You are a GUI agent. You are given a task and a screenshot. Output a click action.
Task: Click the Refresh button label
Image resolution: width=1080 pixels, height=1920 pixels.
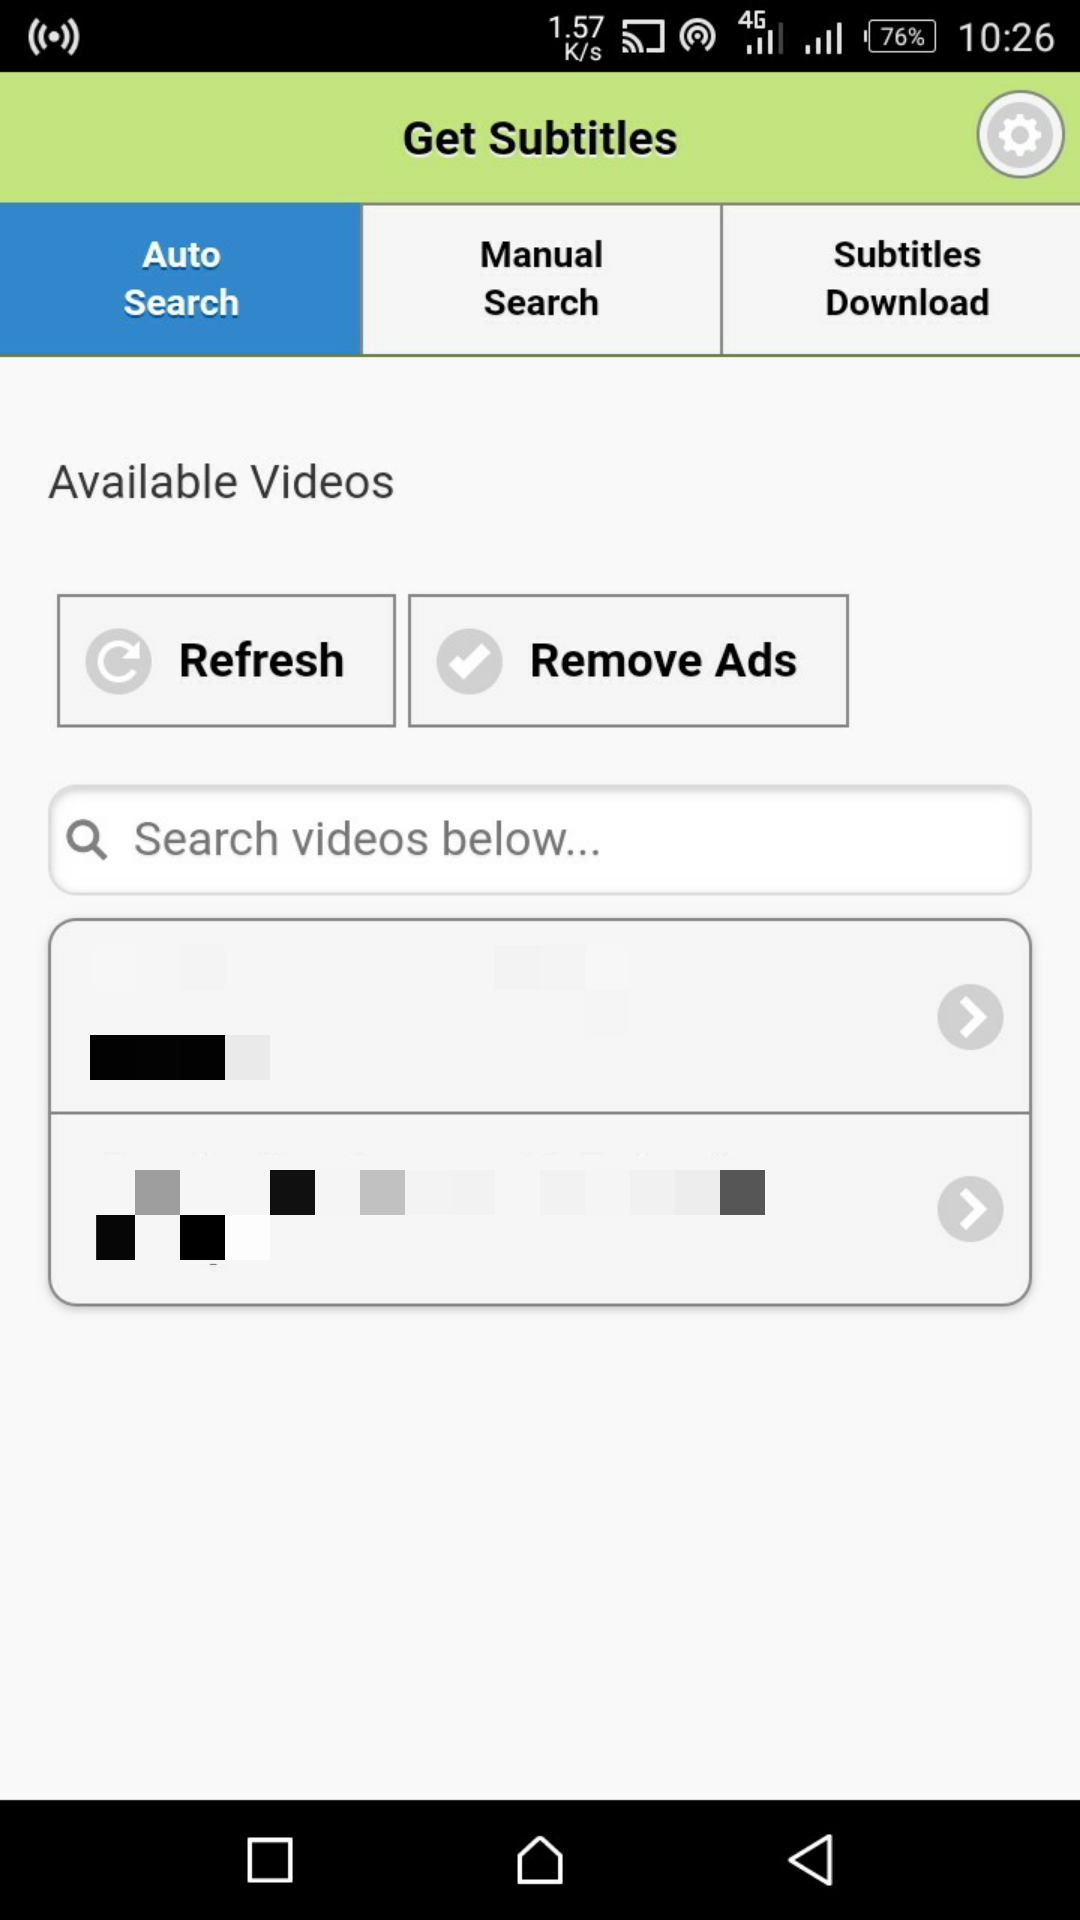click(261, 660)
